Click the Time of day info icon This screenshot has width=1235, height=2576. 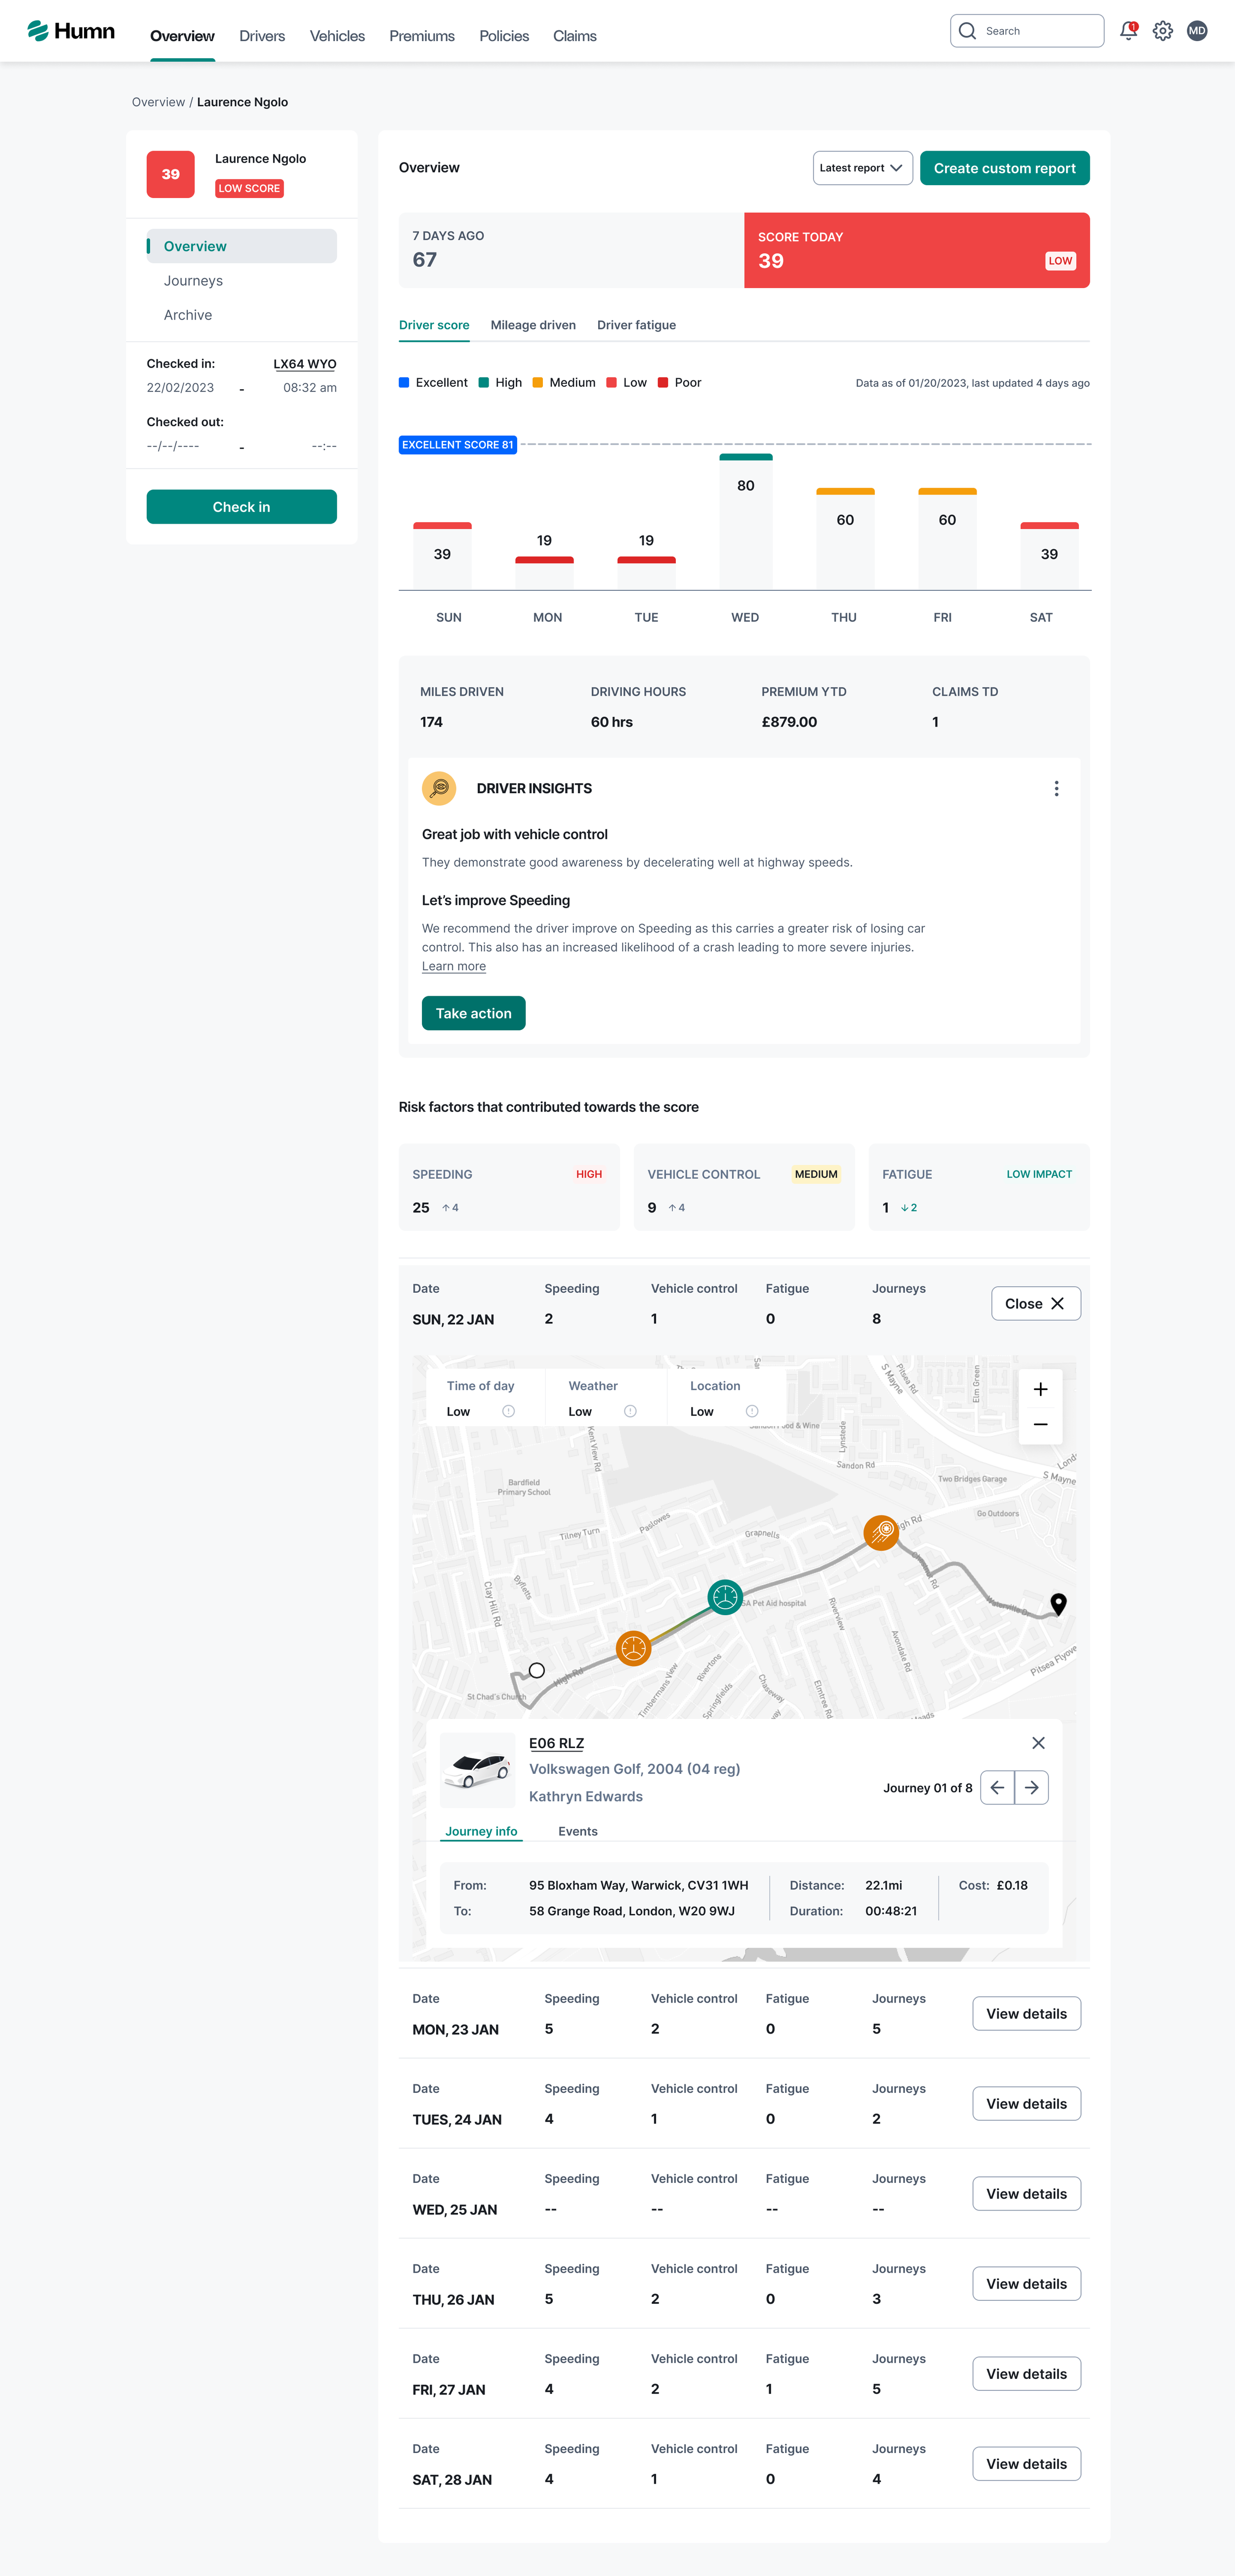pyautogui.click(x=508, y=1411)
